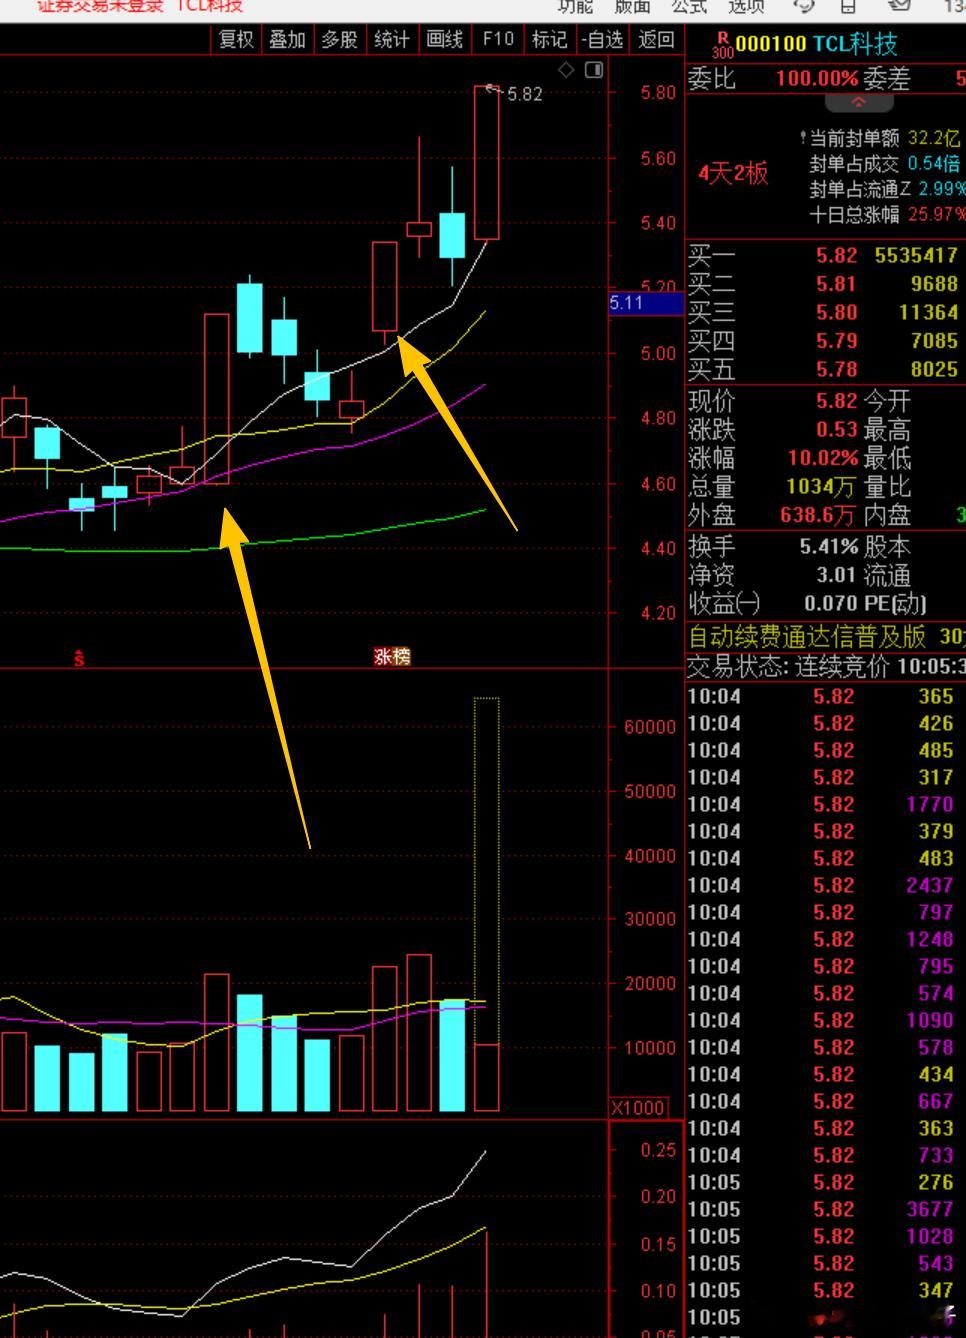
Task: Open the 版面 menu
Action: [x=633, y=6]
